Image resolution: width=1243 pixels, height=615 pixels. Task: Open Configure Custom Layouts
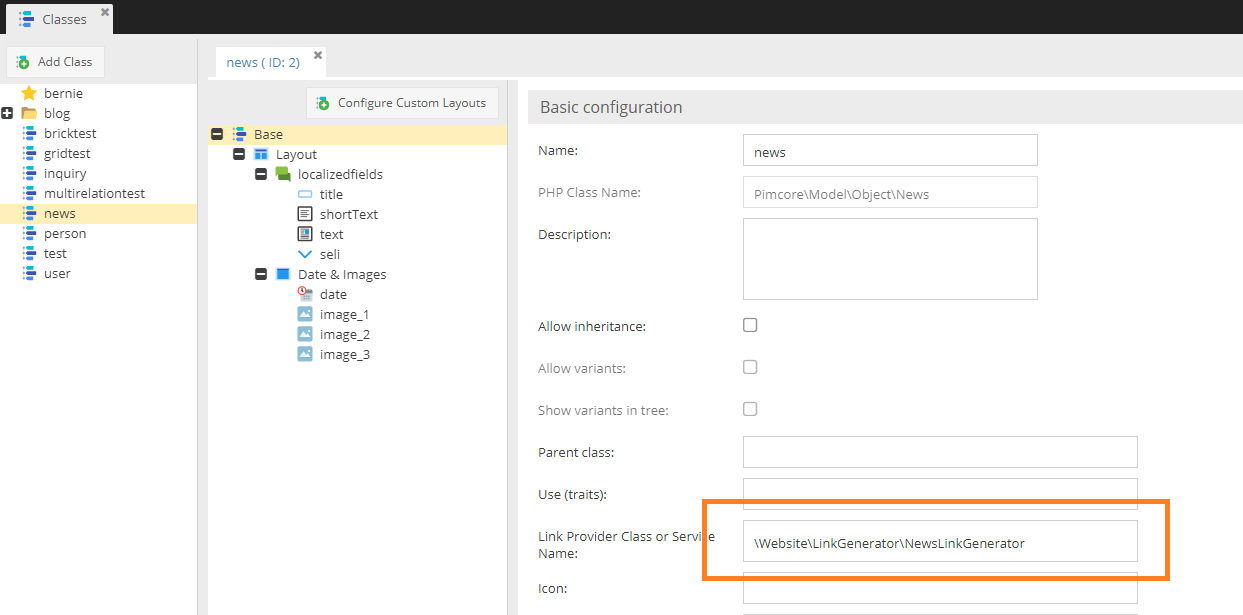(402, 103)
